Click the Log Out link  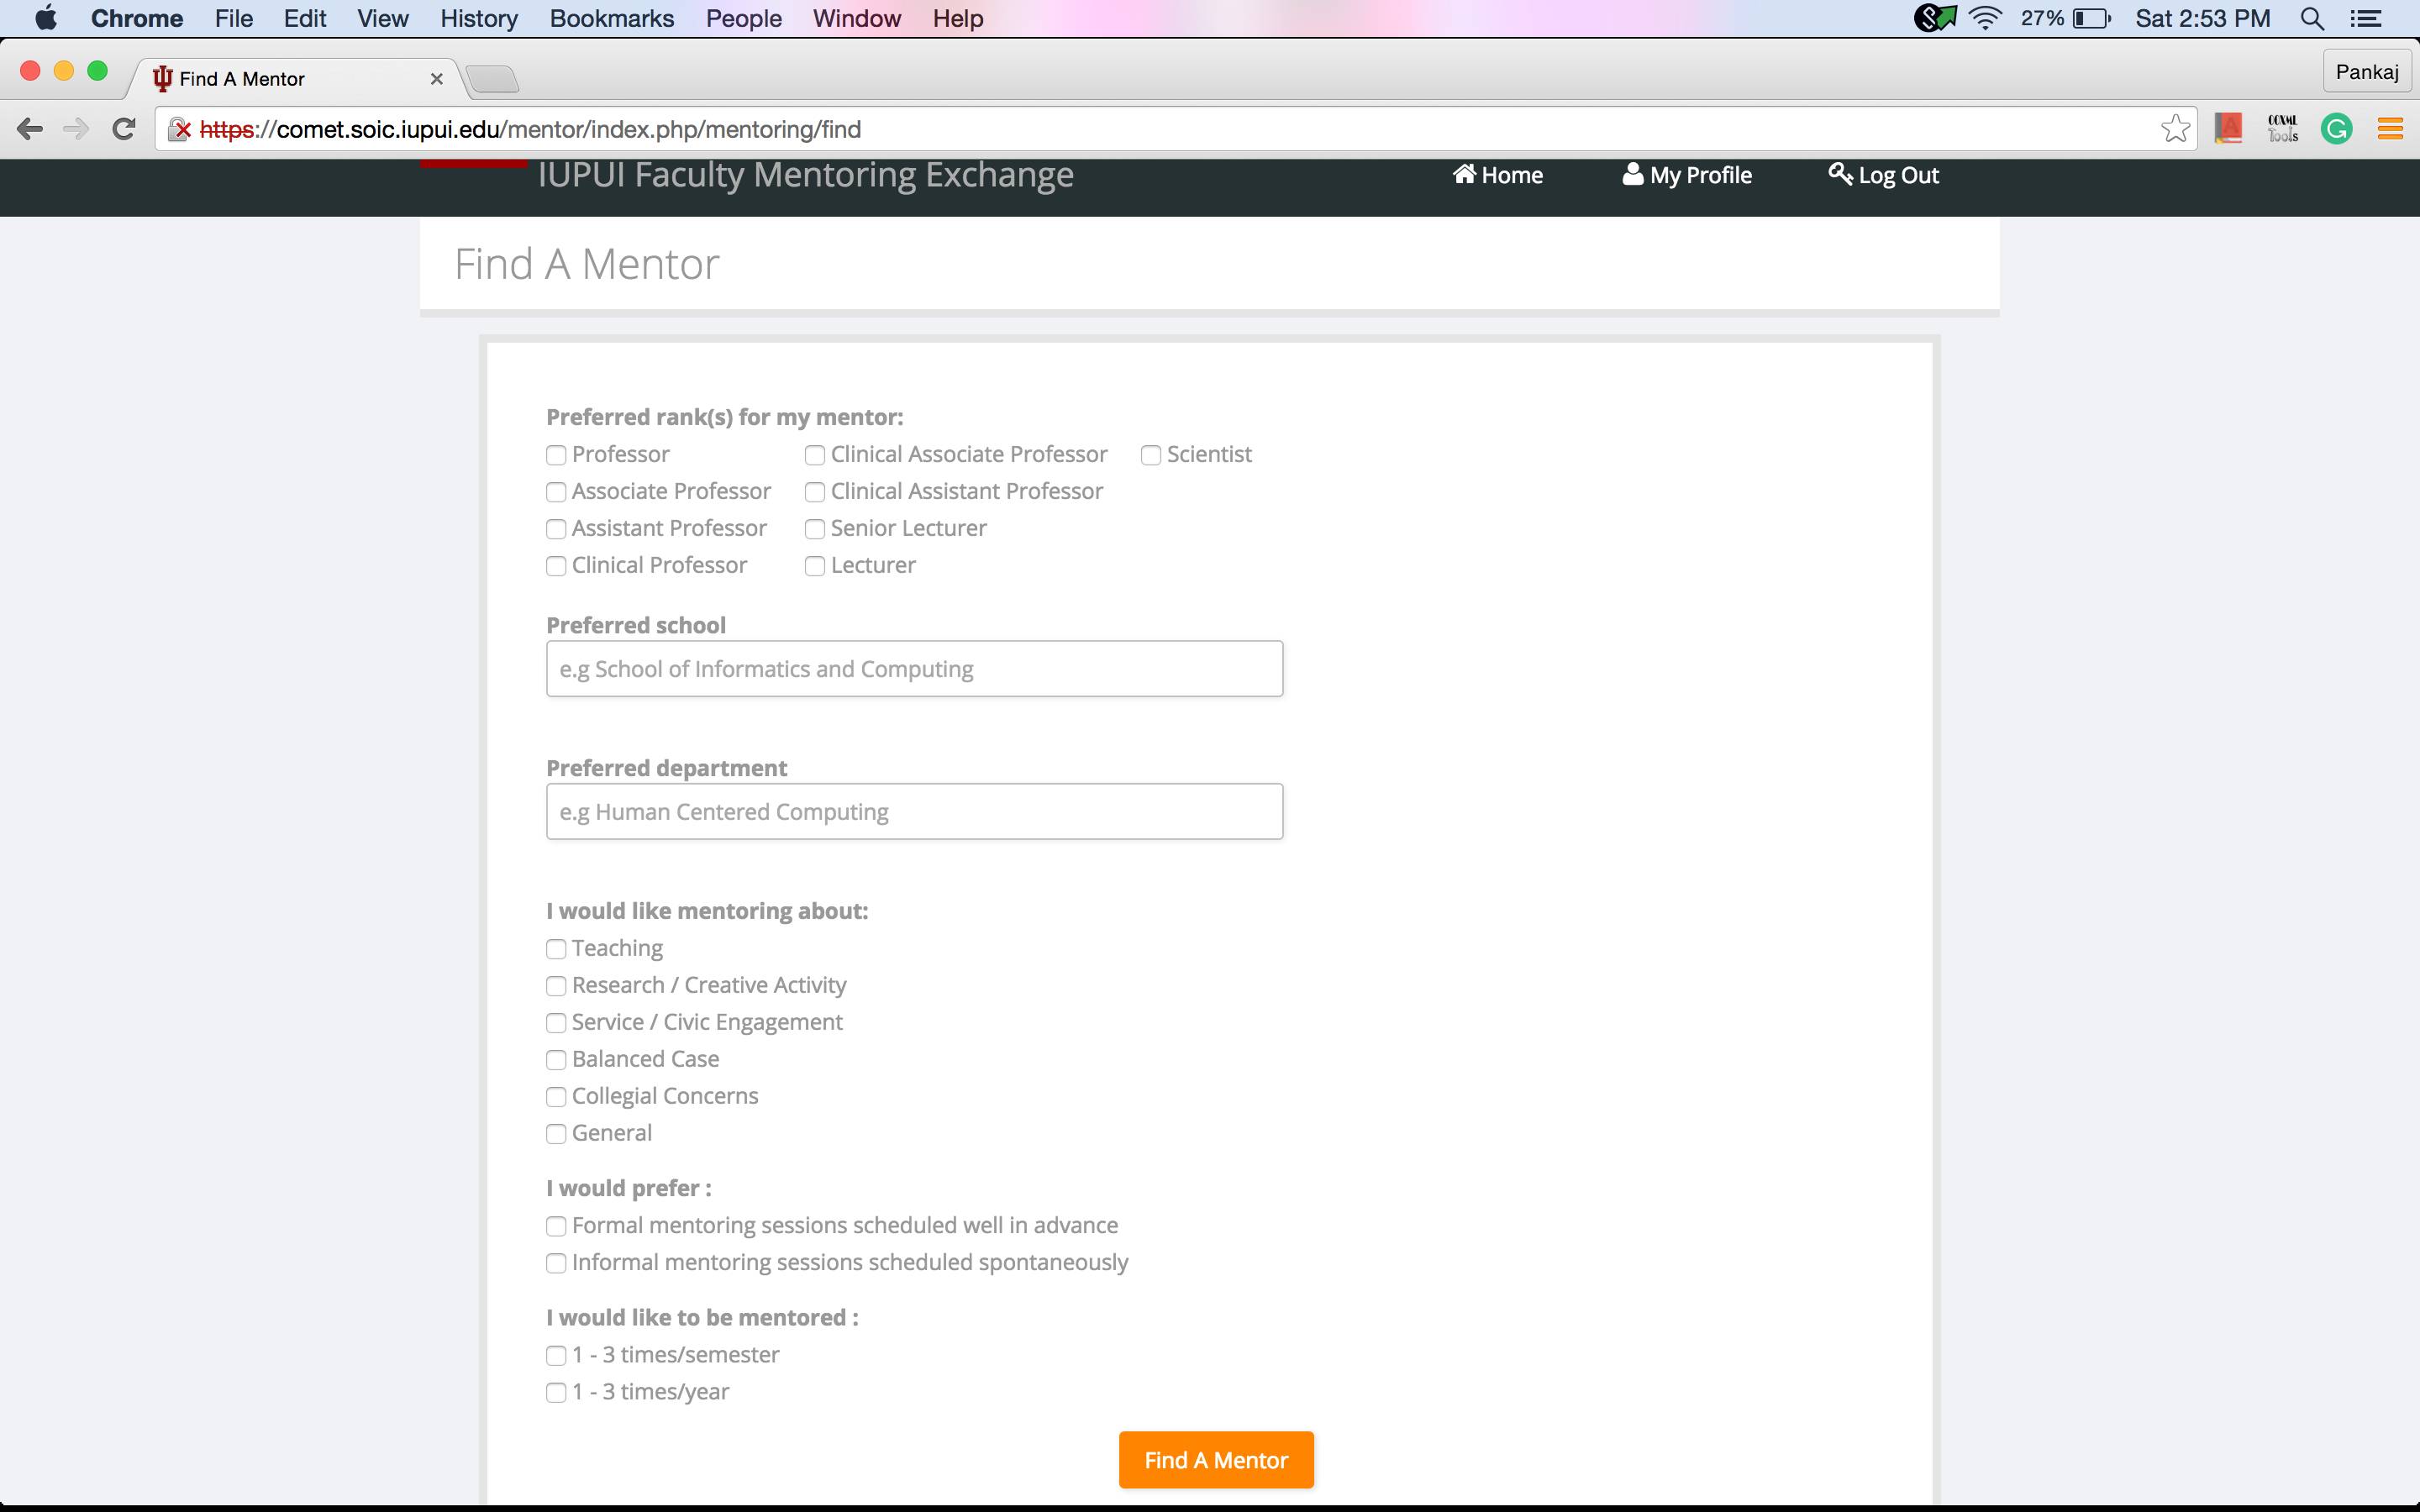coord(1884,175)
